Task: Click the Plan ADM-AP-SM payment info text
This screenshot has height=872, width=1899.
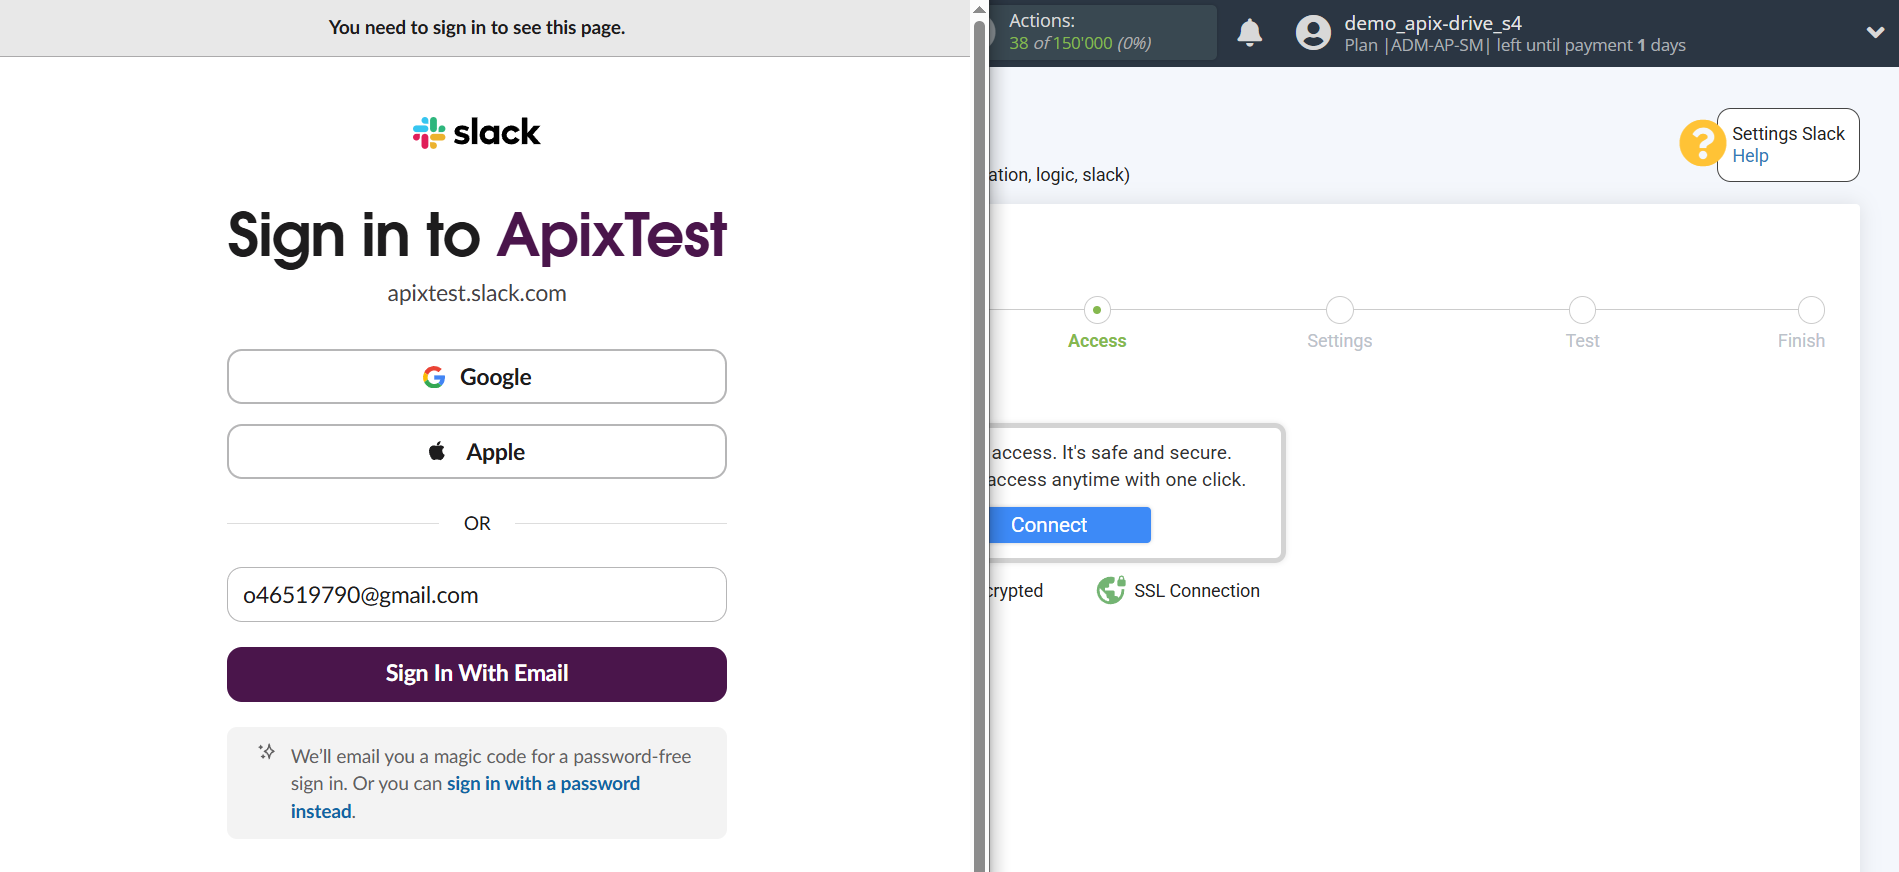Action: tap(1515, 45)
